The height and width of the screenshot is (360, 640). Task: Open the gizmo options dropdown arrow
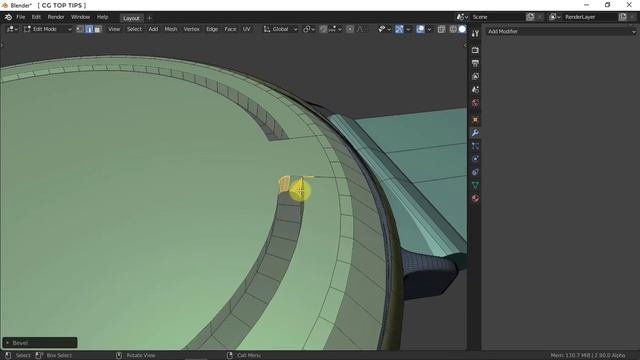point(408,29)
